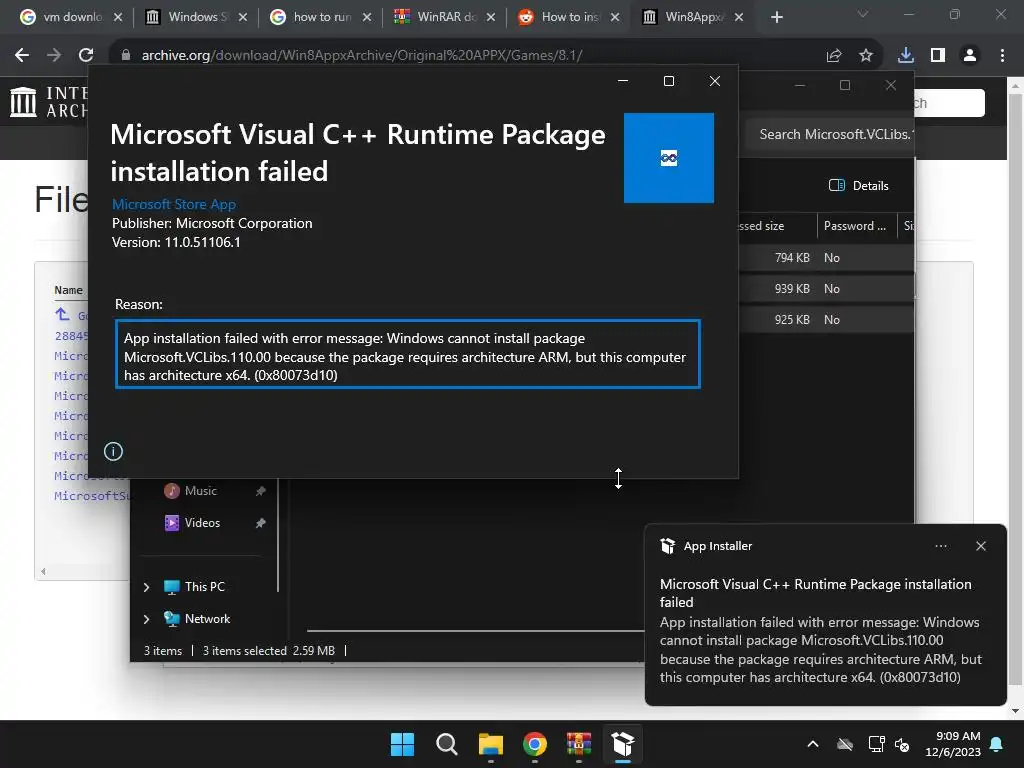Open App Installer taskbar icon
The height and width of the screenshot is (768, 1024).
click(623, 744)
